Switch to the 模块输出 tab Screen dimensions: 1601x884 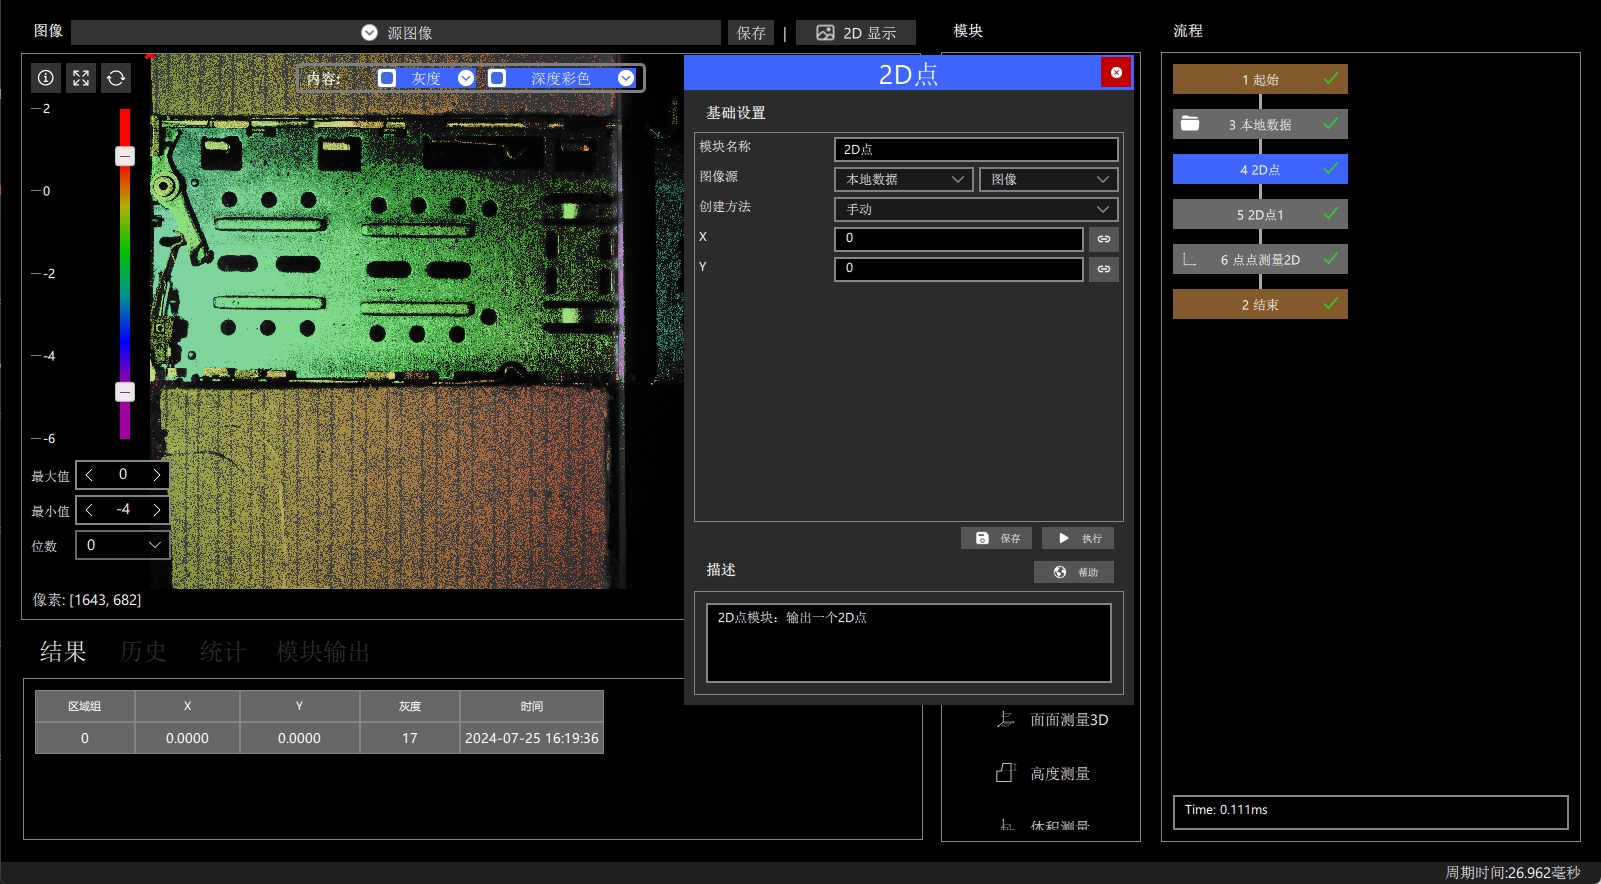tap(323, 652)
